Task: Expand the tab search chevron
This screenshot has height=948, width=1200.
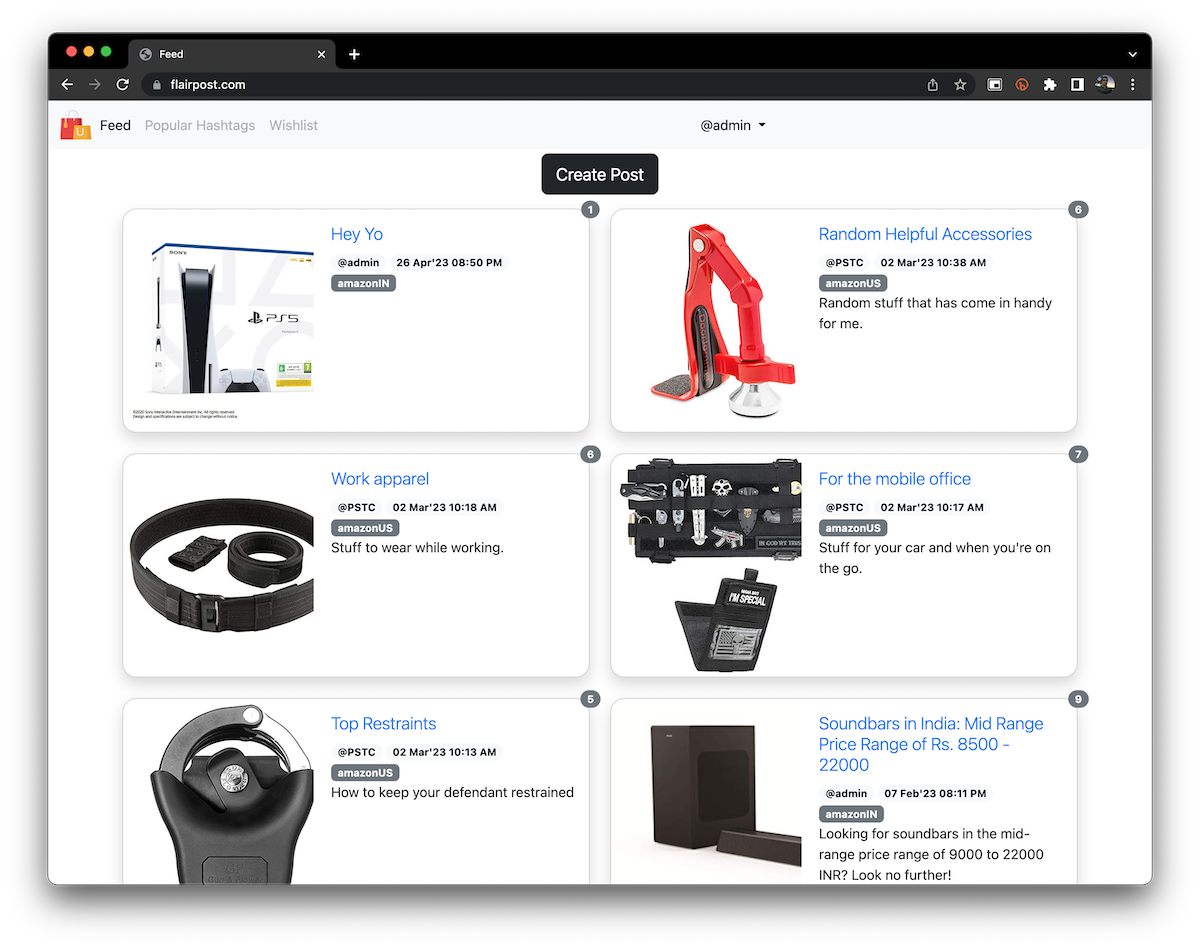Action: click(1132, 54)
